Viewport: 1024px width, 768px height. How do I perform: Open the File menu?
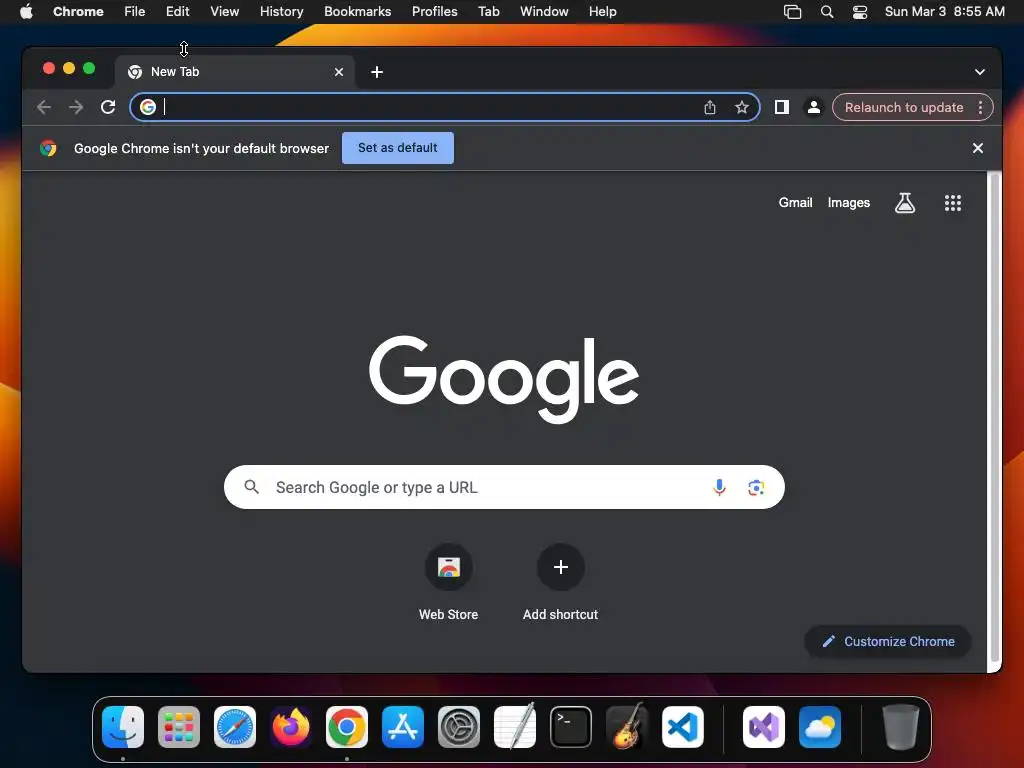click(135, 12)
